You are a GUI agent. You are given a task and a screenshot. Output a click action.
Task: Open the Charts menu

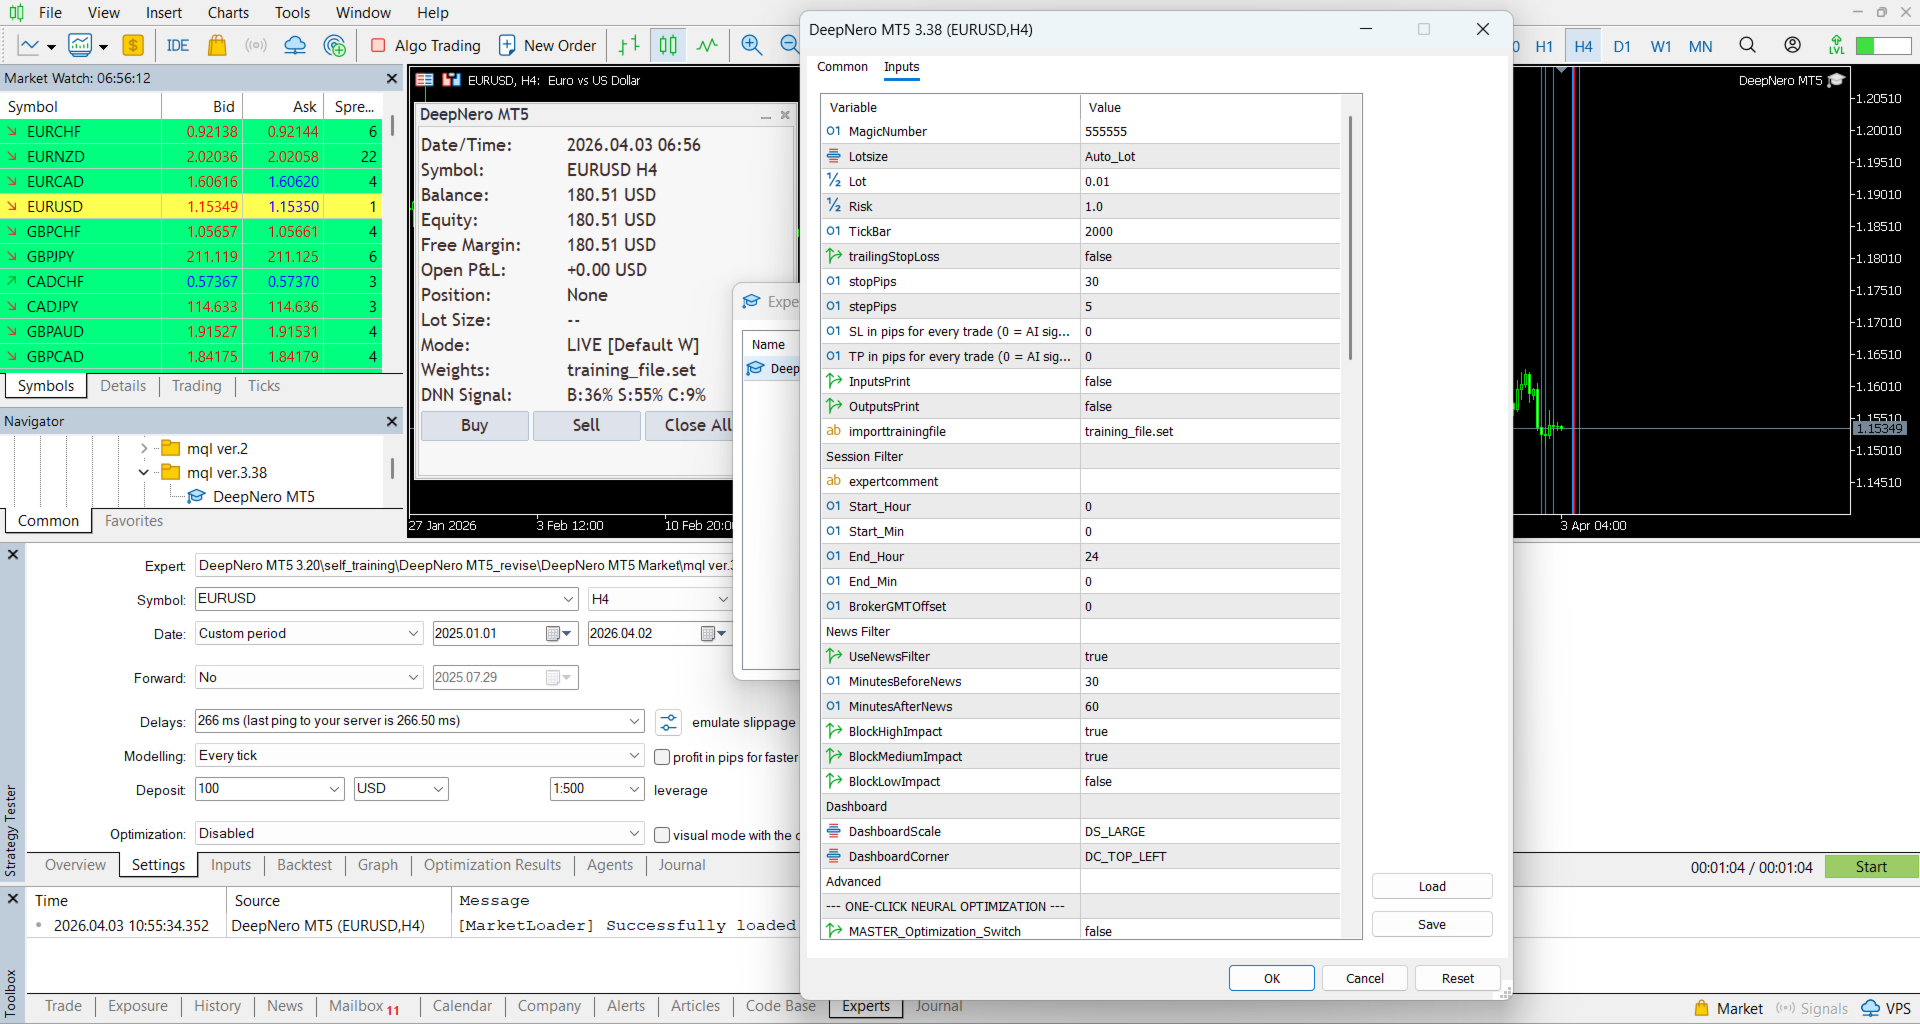click(228, 13)
